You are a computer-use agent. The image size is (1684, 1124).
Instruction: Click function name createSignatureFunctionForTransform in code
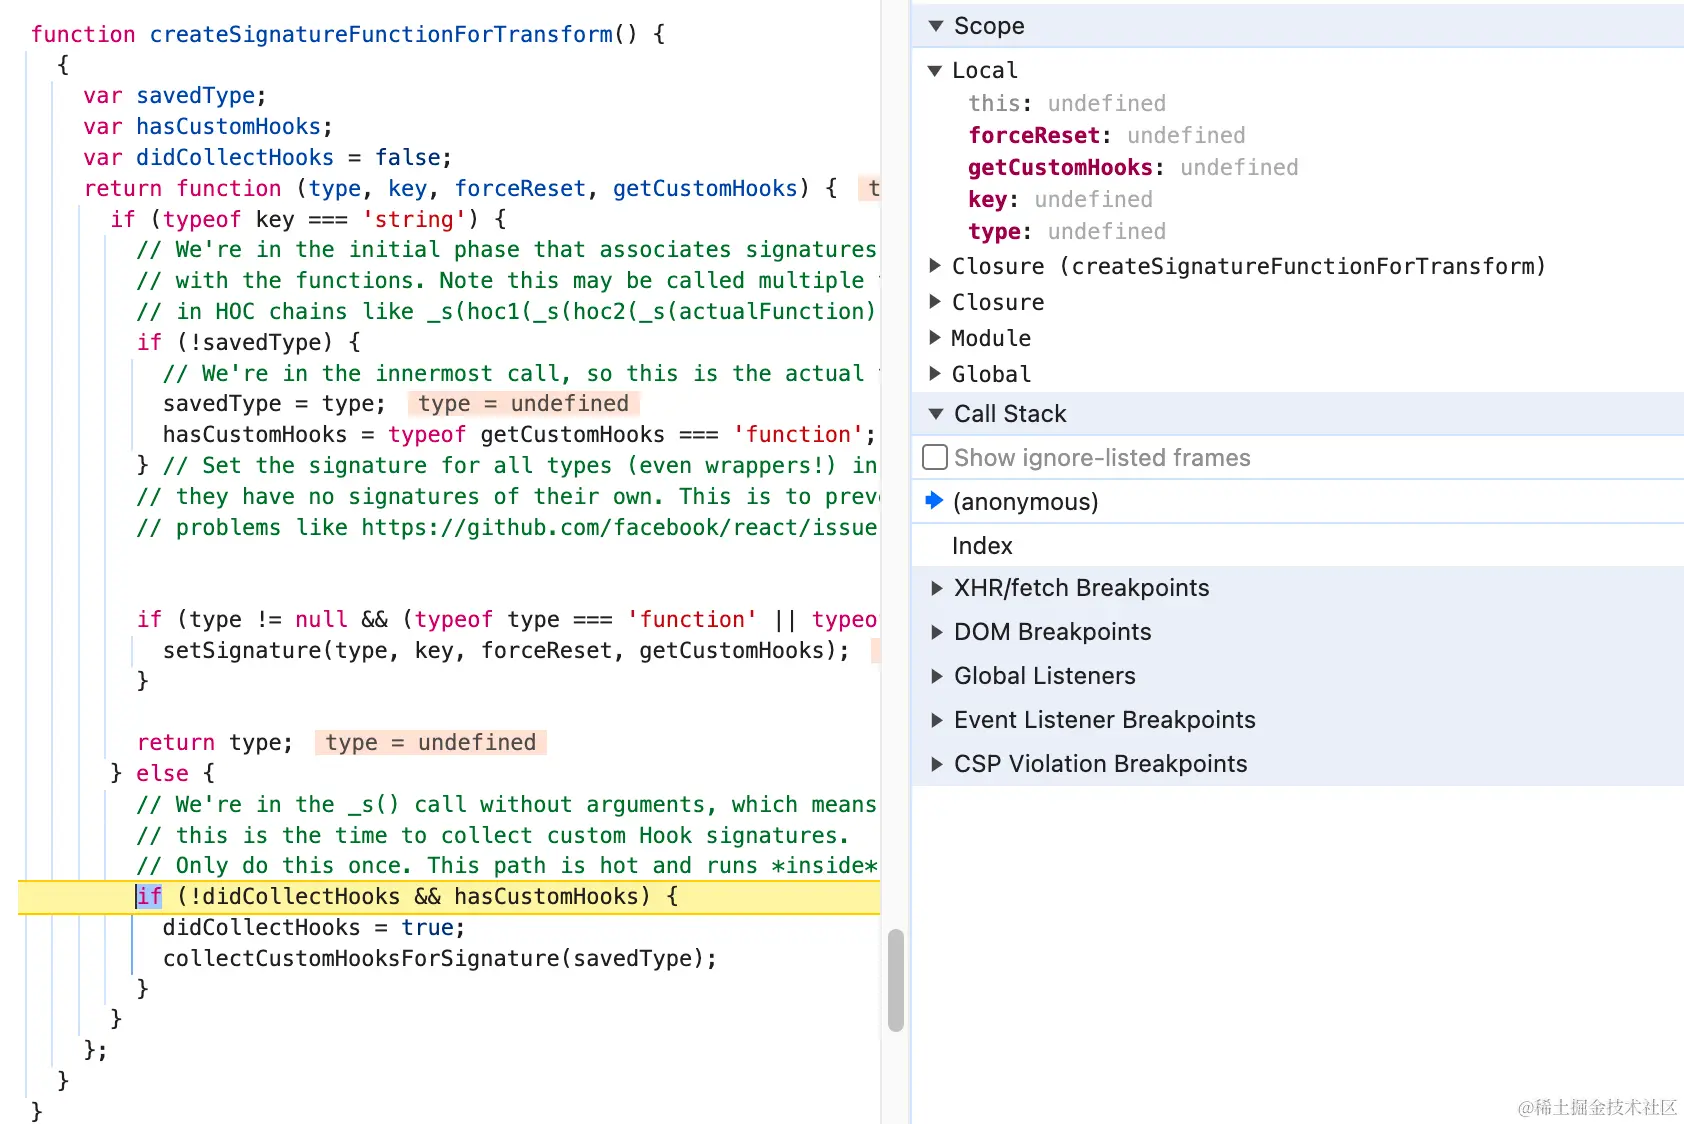coord(381,35)
